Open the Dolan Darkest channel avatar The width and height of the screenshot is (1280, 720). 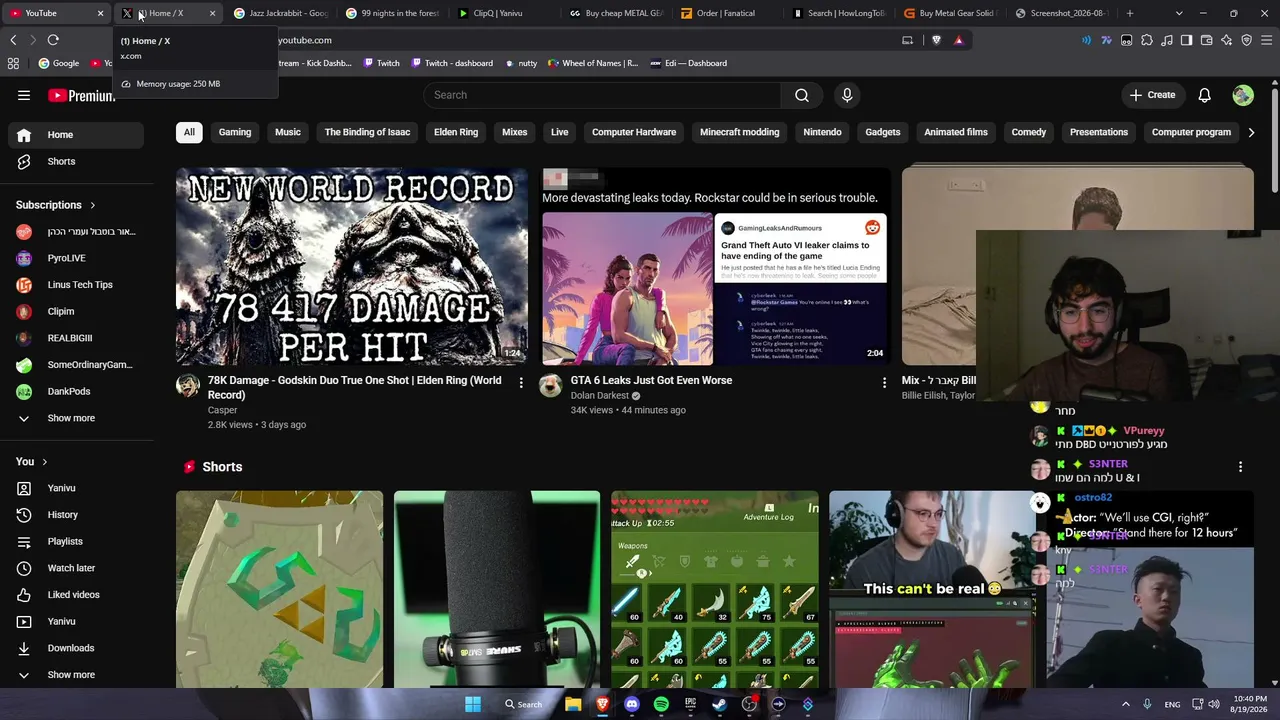pyautogui.click(x=550, y=386)
